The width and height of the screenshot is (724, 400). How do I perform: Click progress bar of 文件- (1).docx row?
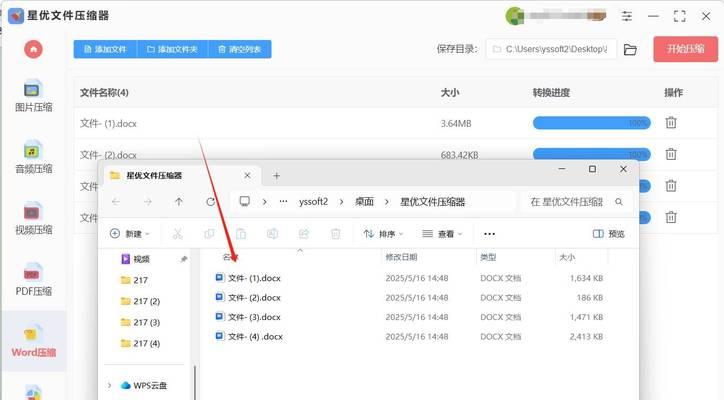[591, 123]
